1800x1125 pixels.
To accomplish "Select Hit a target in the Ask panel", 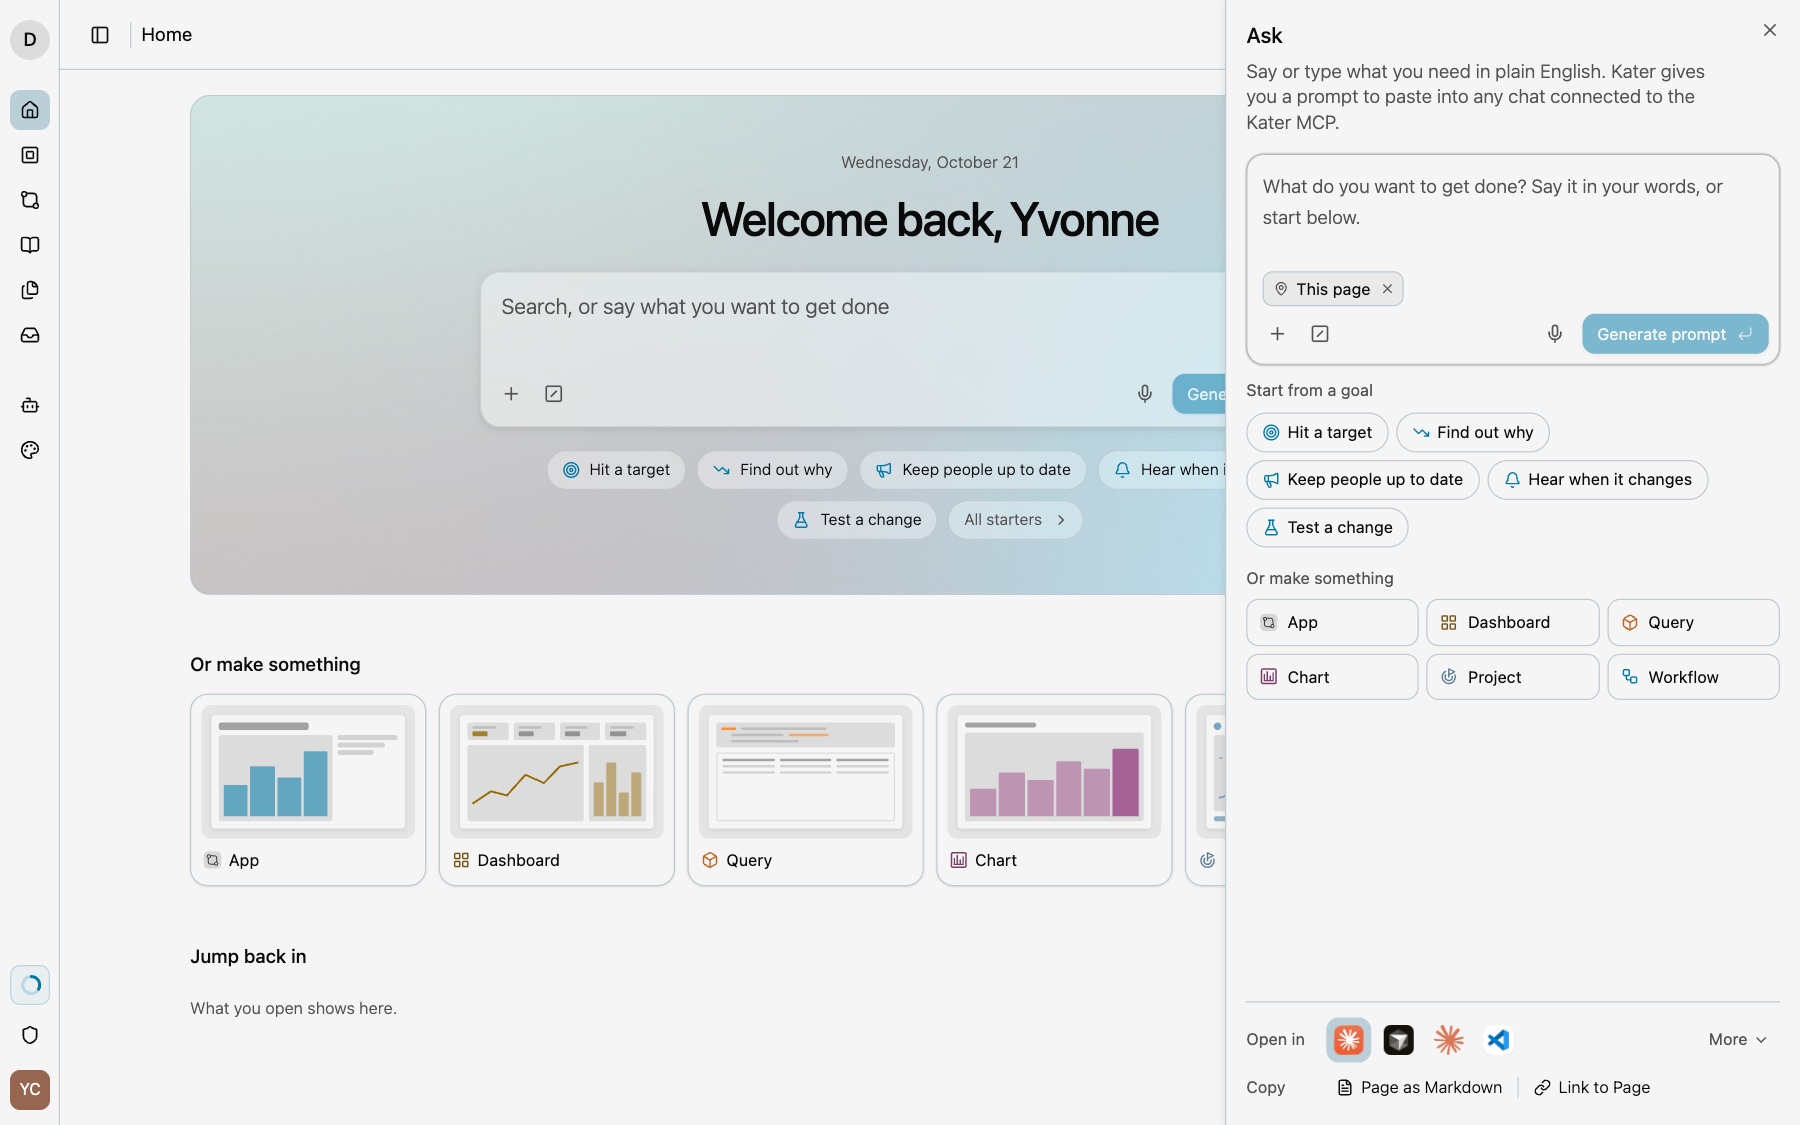I will coord(1317,433).
